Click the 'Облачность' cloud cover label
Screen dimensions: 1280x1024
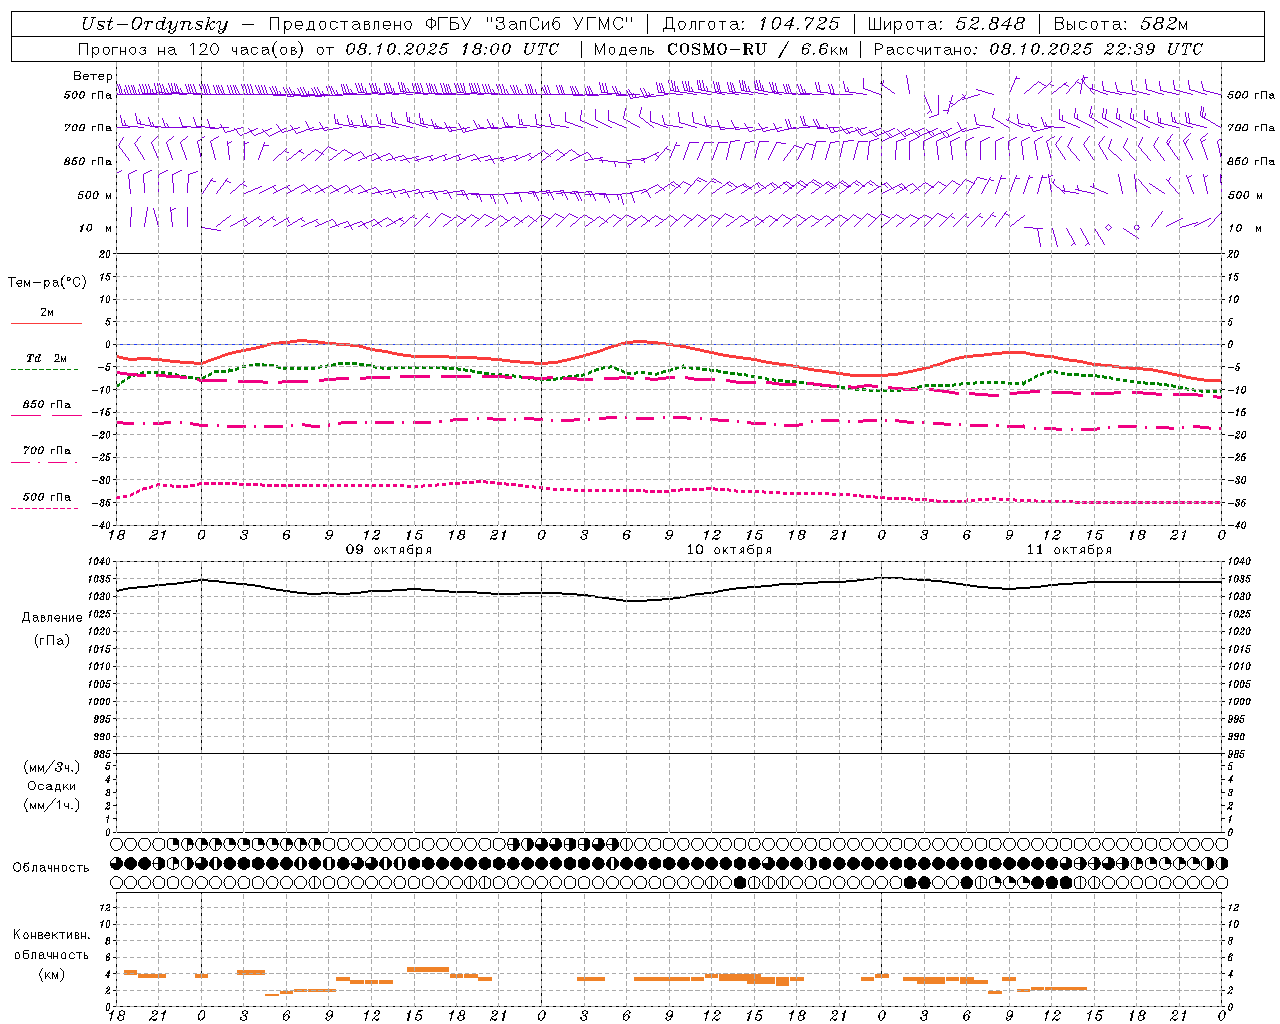pos(51,867)
